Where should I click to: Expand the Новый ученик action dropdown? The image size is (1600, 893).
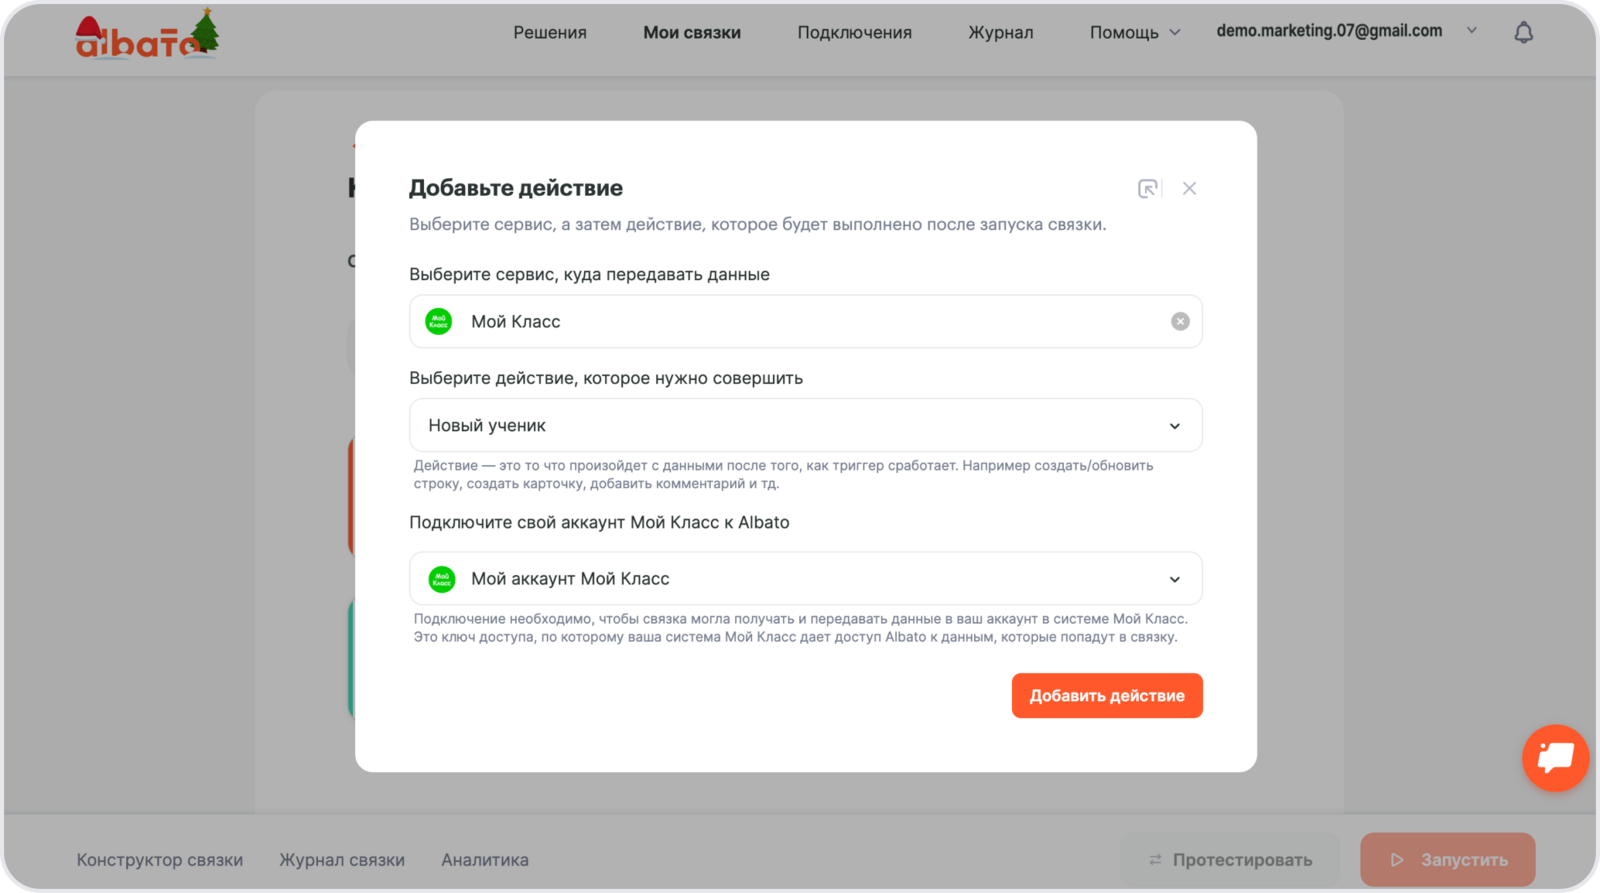1174,426
